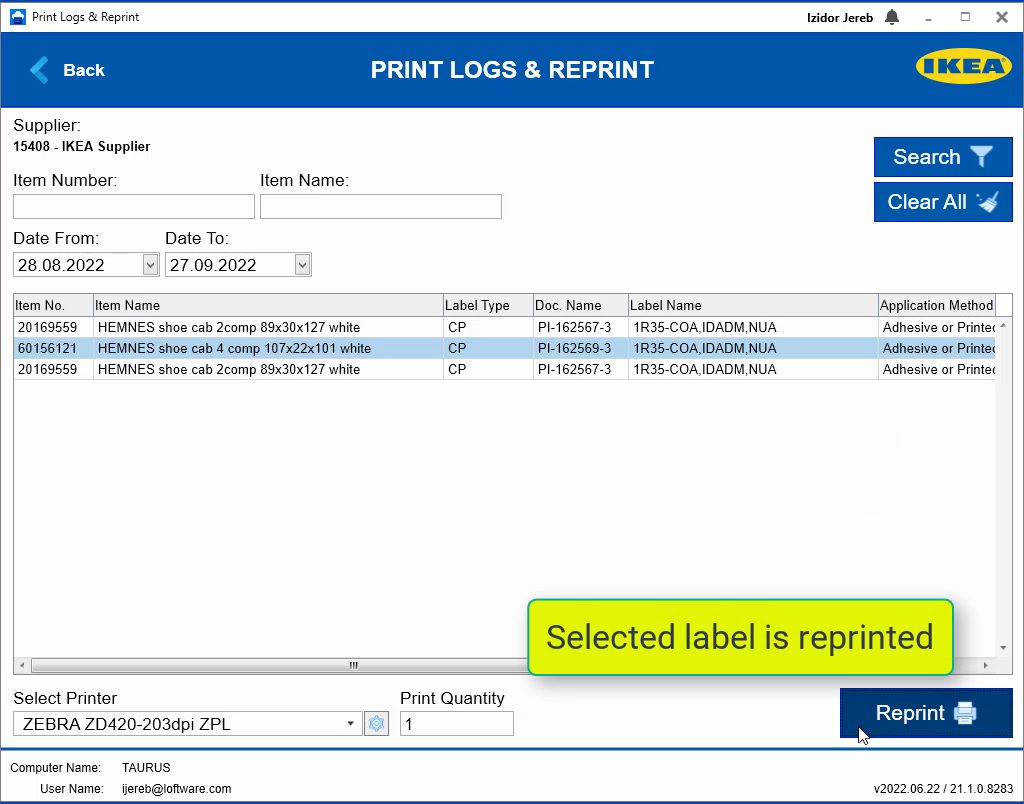Viewport: 1024px width, 804px height.
Task: Click Date To value 27.09.2022
Action: tap(213, 265)
